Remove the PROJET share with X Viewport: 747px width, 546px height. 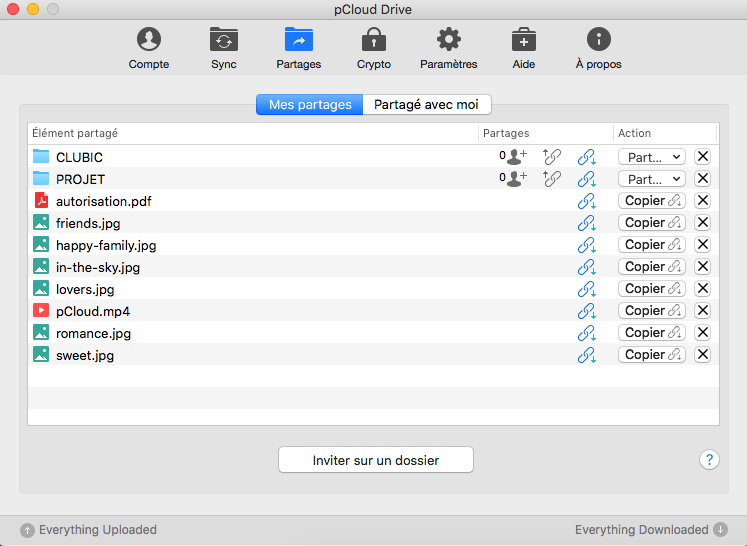[x=703, y=178]
